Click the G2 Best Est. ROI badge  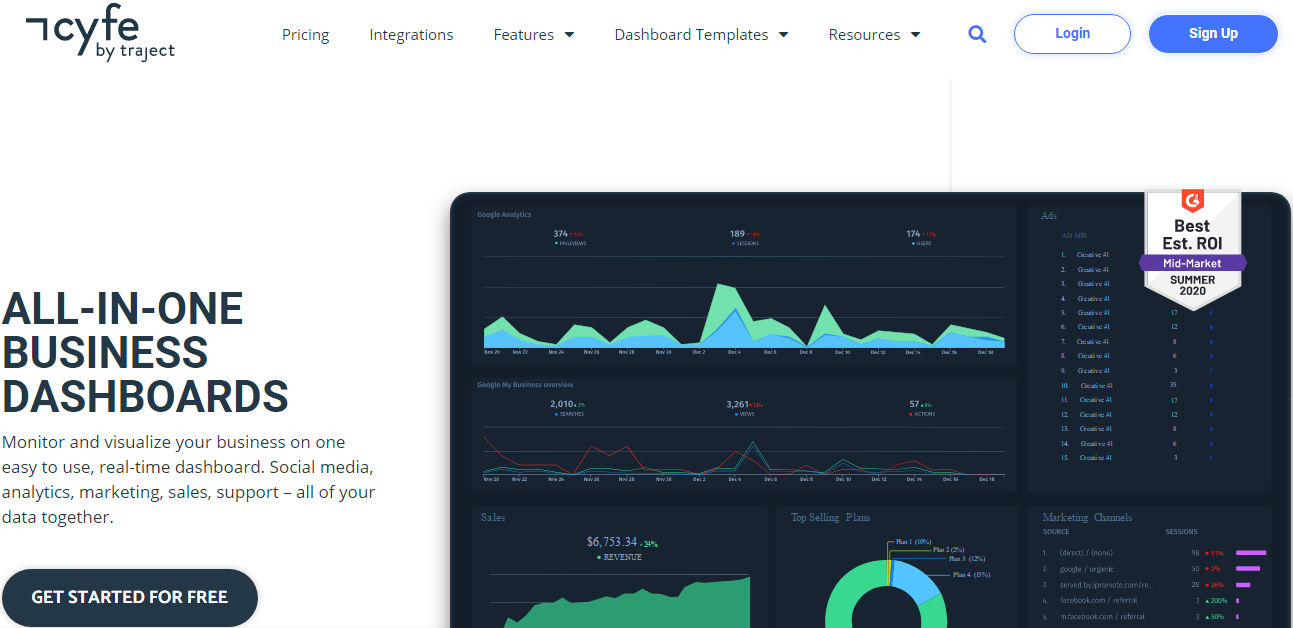[x=1192, y=249]
